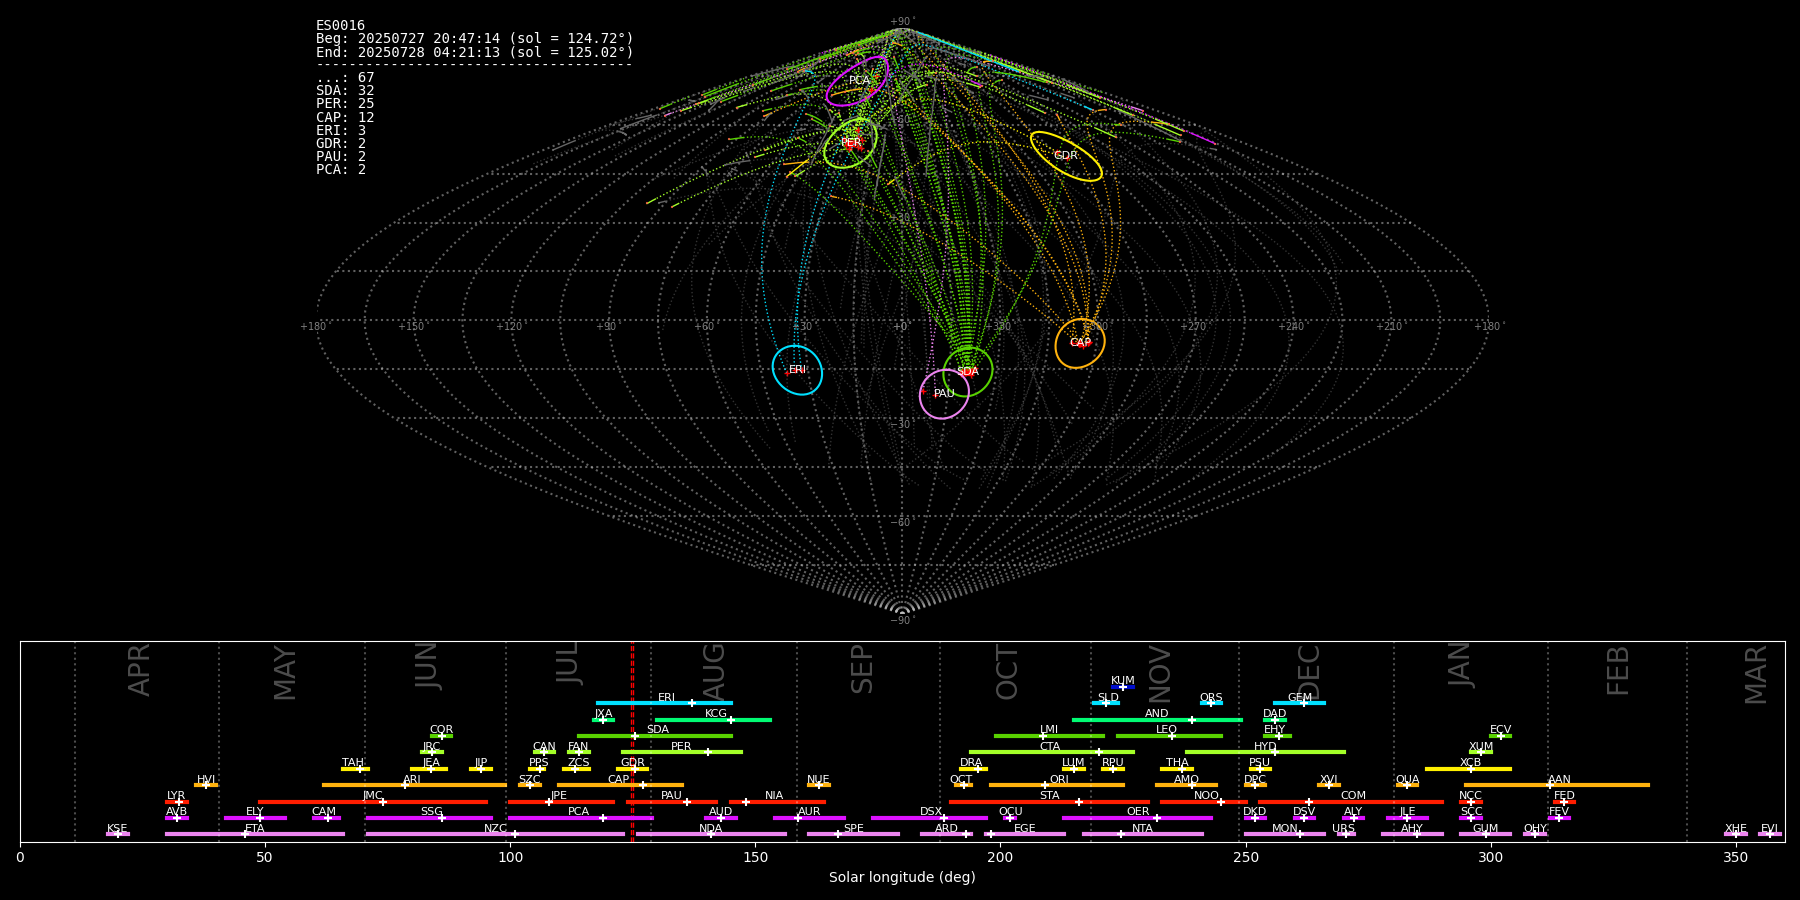This screenshot has width=1800, height=900.
Task: Click the green SDA bar in timeline
Action: 655,735
